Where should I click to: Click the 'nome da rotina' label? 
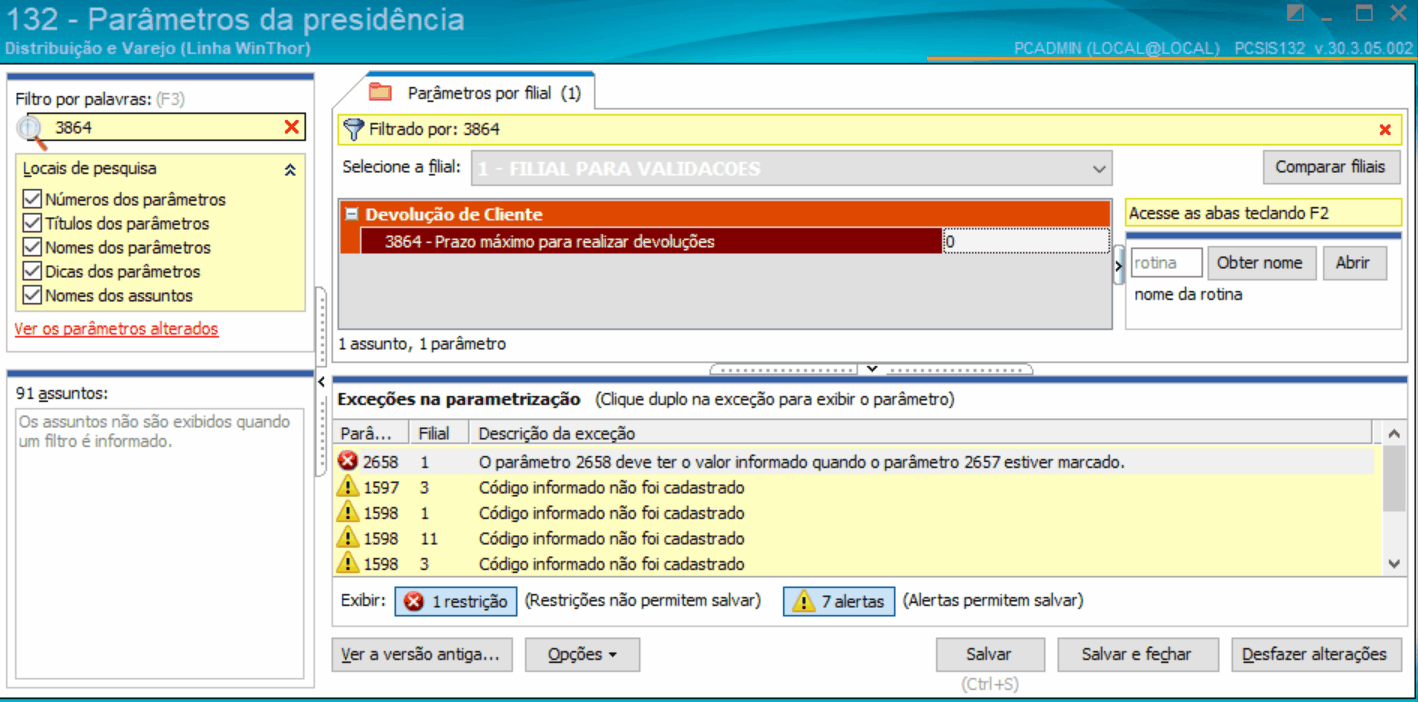pos(1188,294)
